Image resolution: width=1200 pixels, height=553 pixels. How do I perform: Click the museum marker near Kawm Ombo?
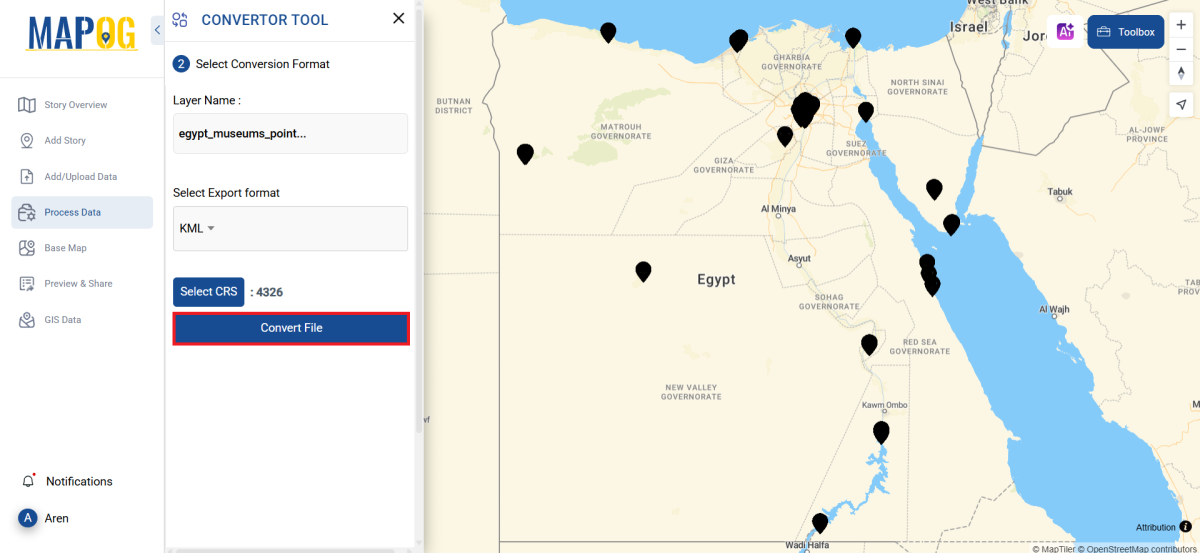coord(881,431)
